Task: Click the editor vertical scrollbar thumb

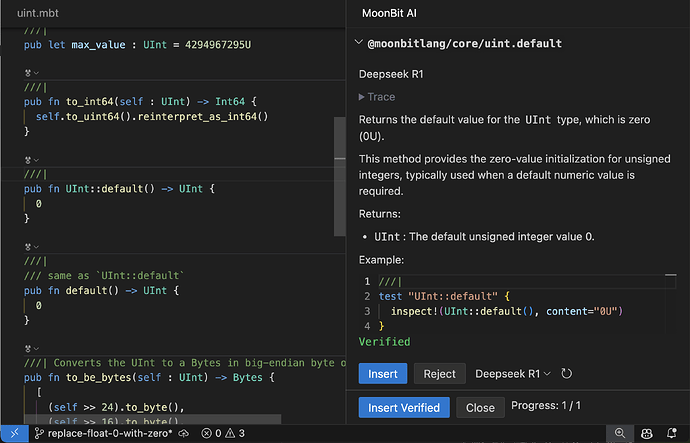Action: coord(339,176)
